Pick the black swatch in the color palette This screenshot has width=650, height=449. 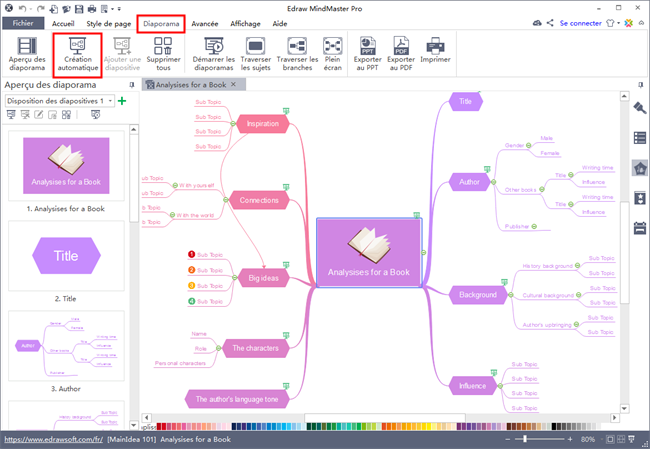(x=554, y=426)
